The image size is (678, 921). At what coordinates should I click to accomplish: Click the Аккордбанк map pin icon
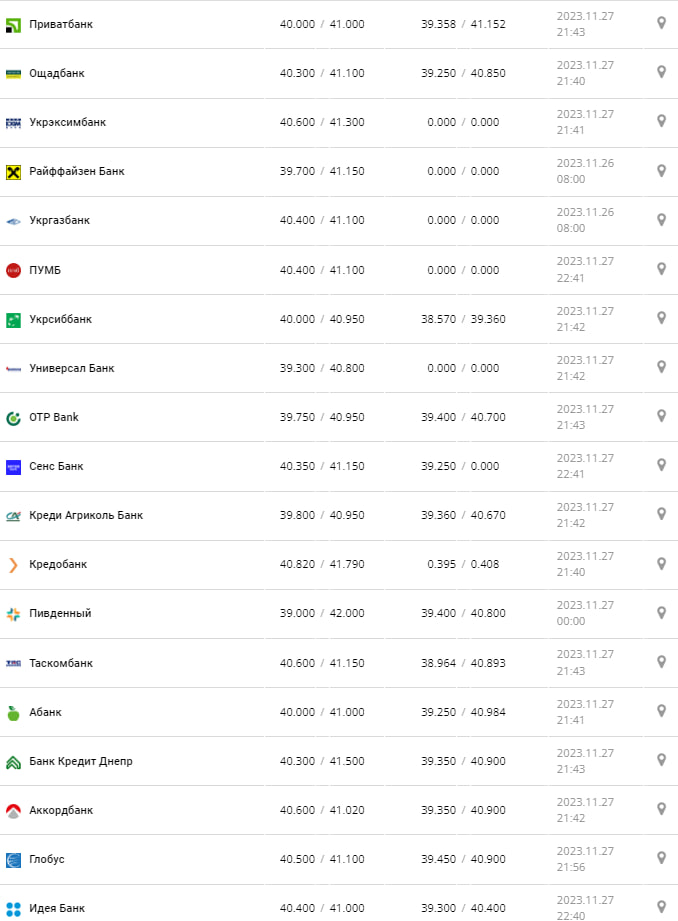661,809
